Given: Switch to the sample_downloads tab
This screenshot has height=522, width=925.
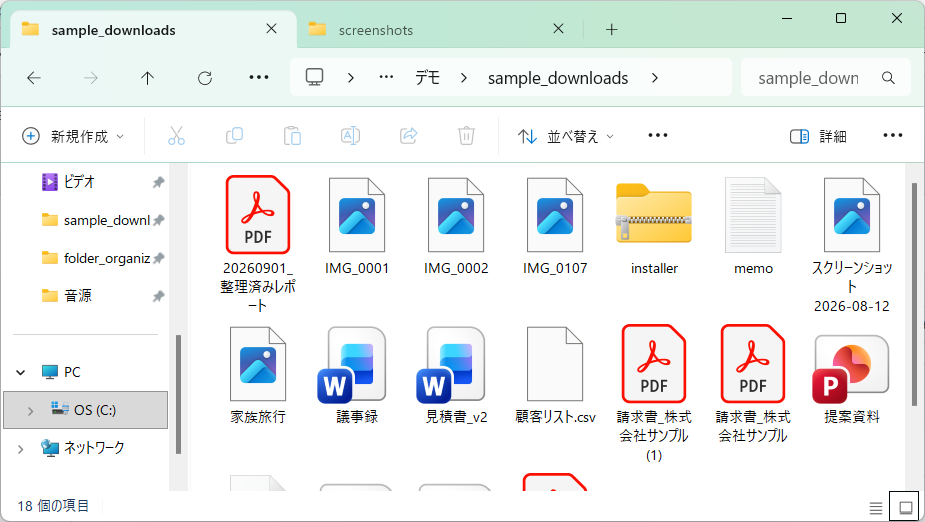Looking at the screenshot, I should [x=152, y=29].
